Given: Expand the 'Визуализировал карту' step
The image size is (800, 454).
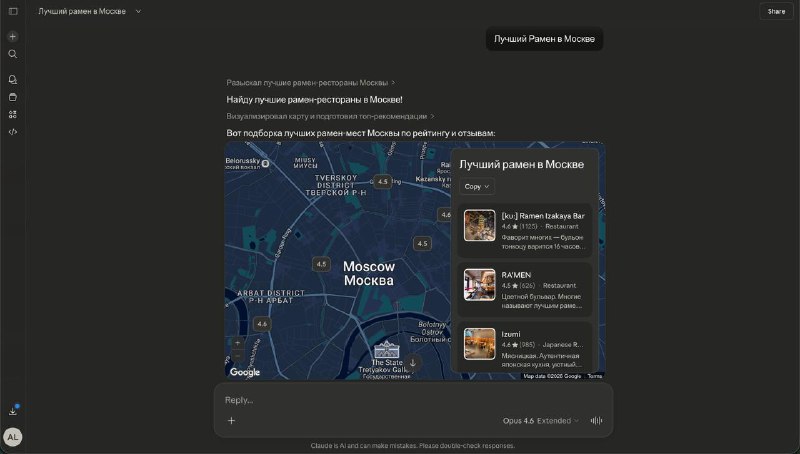Looking at the screenshot, I should [x=330, y=116].
